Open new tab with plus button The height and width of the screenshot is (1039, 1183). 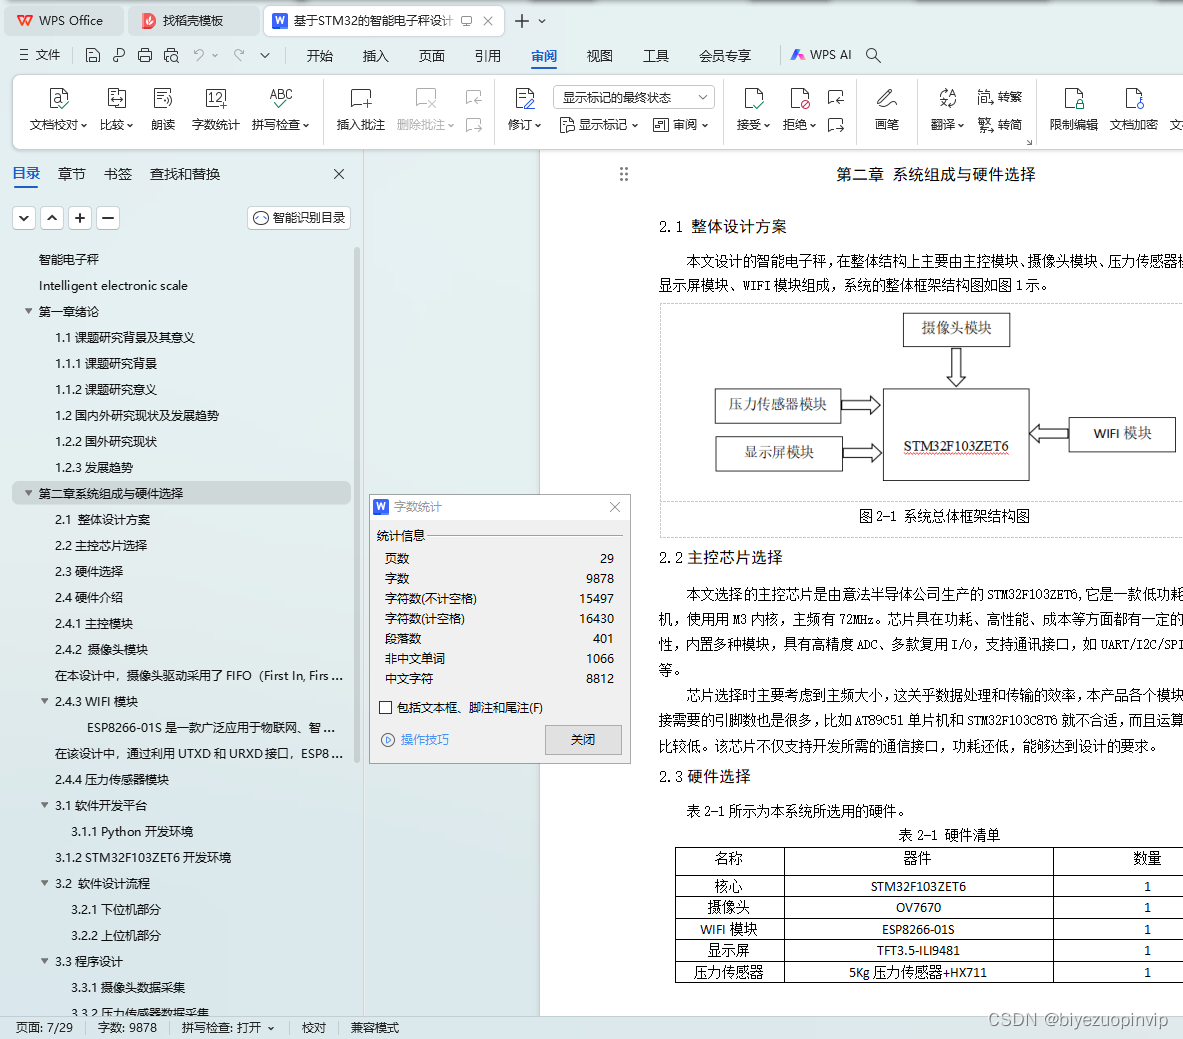(x=521, y=21)
